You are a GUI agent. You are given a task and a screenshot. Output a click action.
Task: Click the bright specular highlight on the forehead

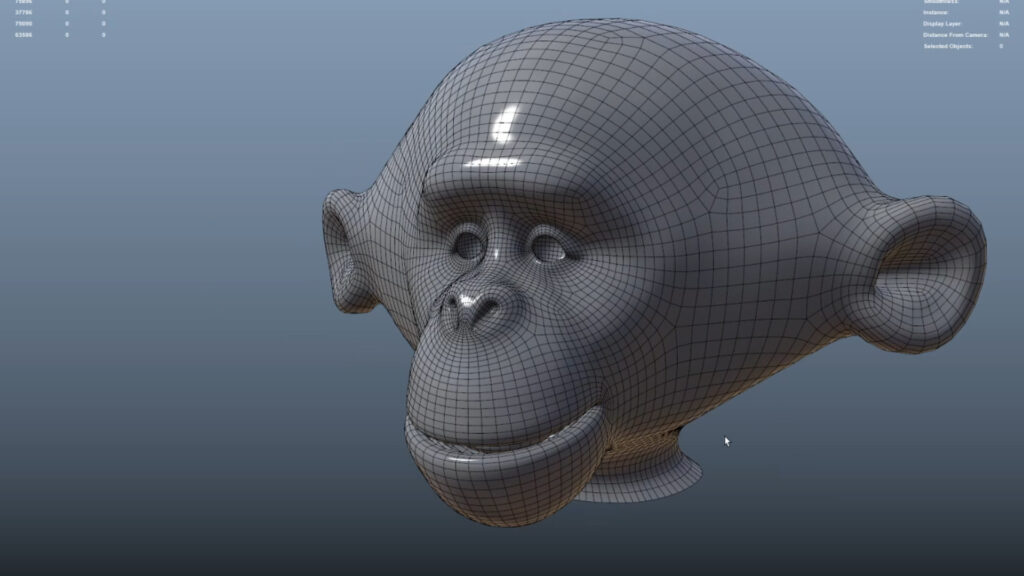(x=506, y=125)
